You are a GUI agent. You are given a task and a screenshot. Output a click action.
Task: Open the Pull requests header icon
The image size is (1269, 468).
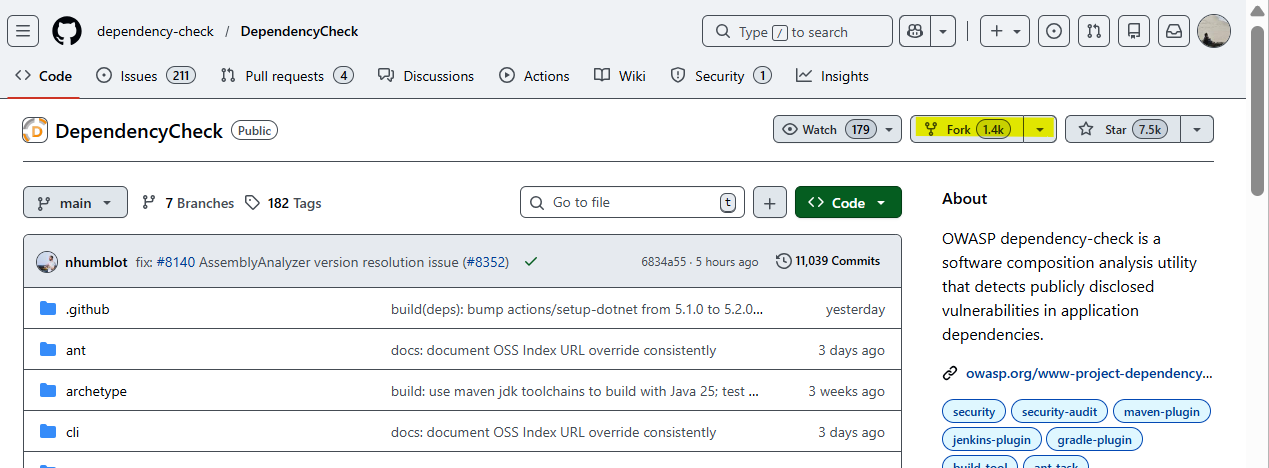1093,31
